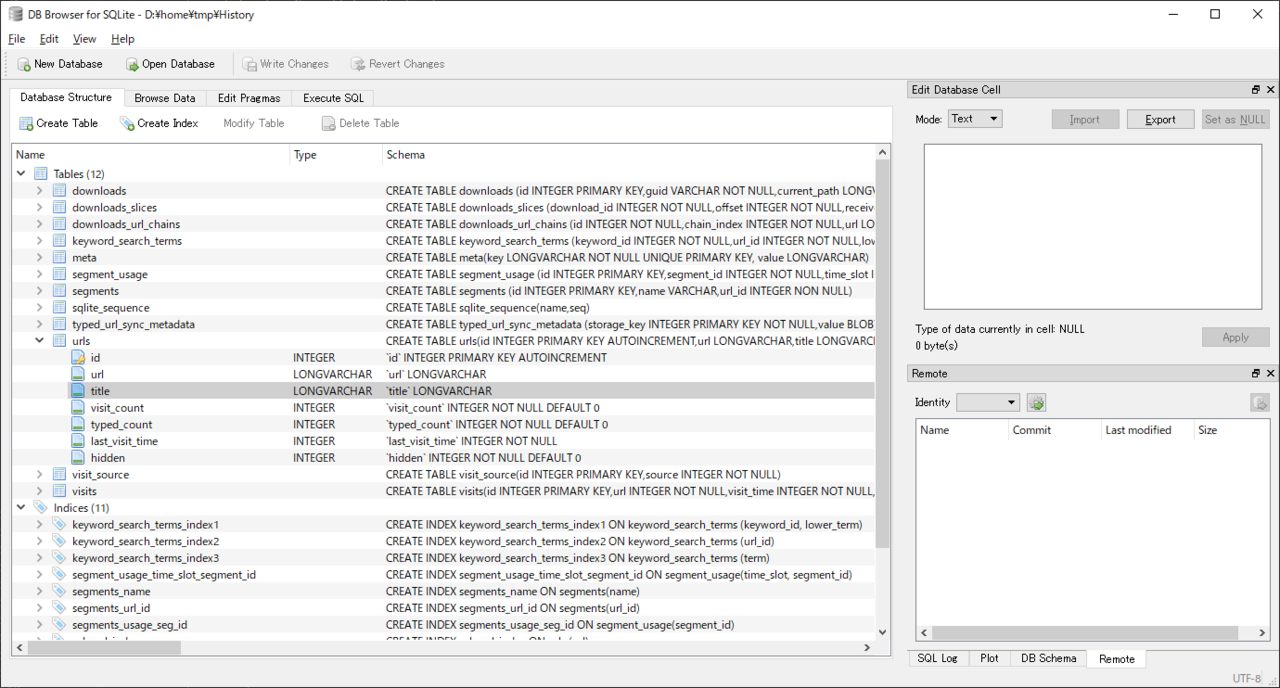Collapse the Indices (11) group
Image resolution: width=1280 pixels, height=688 pixels.
(22, 508)
